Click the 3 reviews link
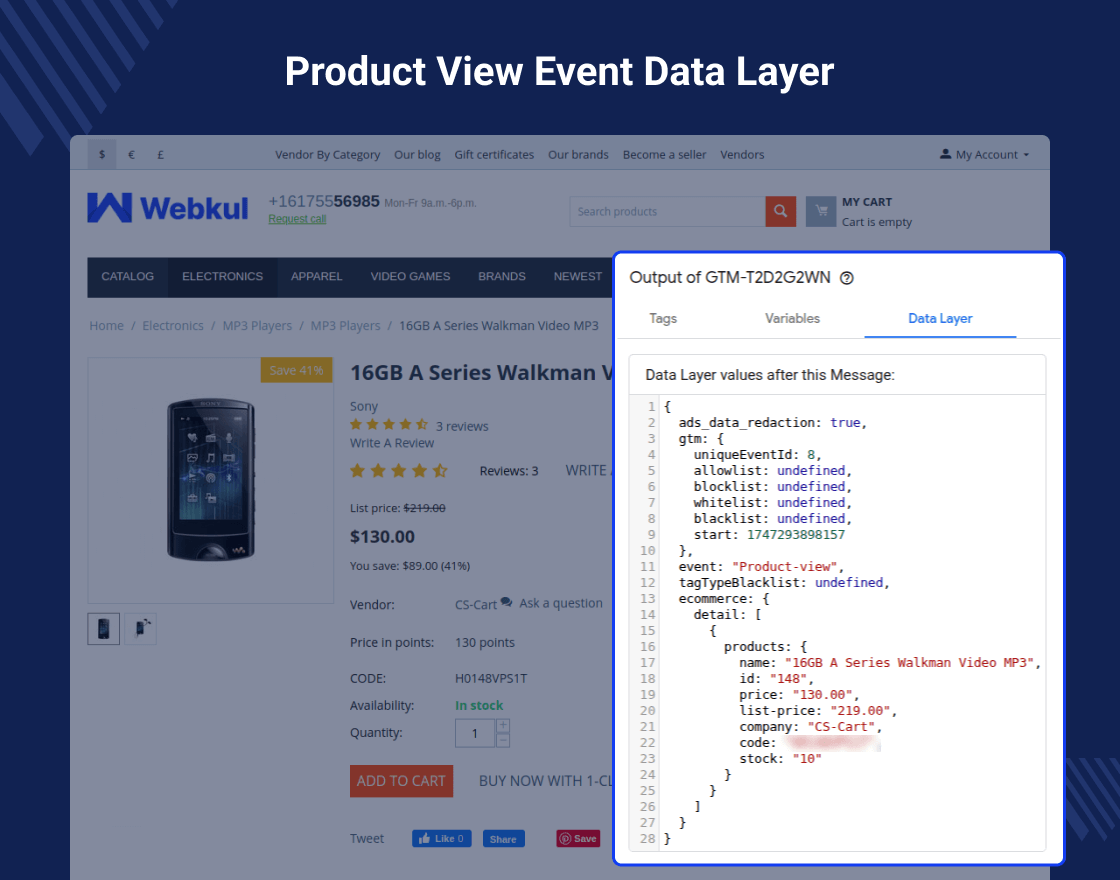The image size is (1120, 880). click(x=462, y=426)
